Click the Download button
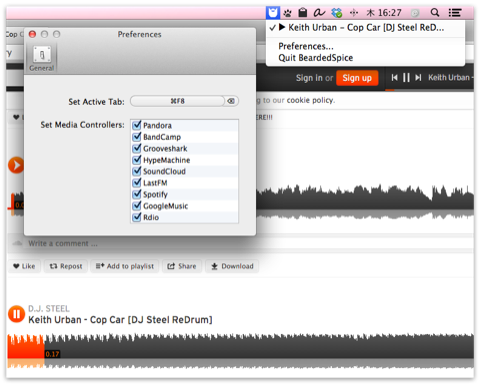This screenshot has width=480, height=384. point(232,266)
